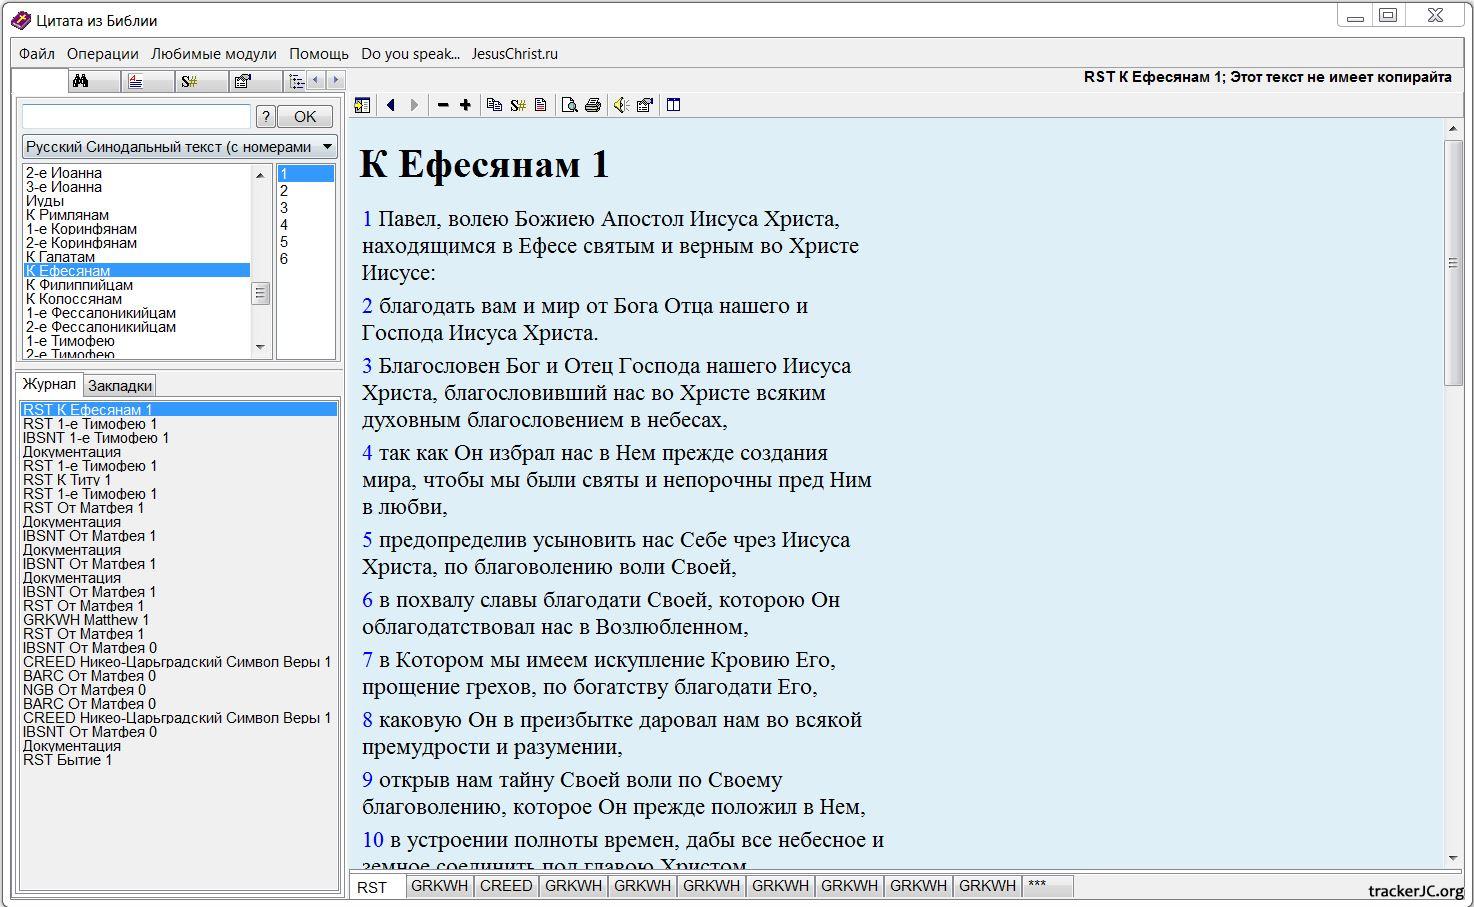
Task: Click the speaker sound icon
Action: point(621,105)
